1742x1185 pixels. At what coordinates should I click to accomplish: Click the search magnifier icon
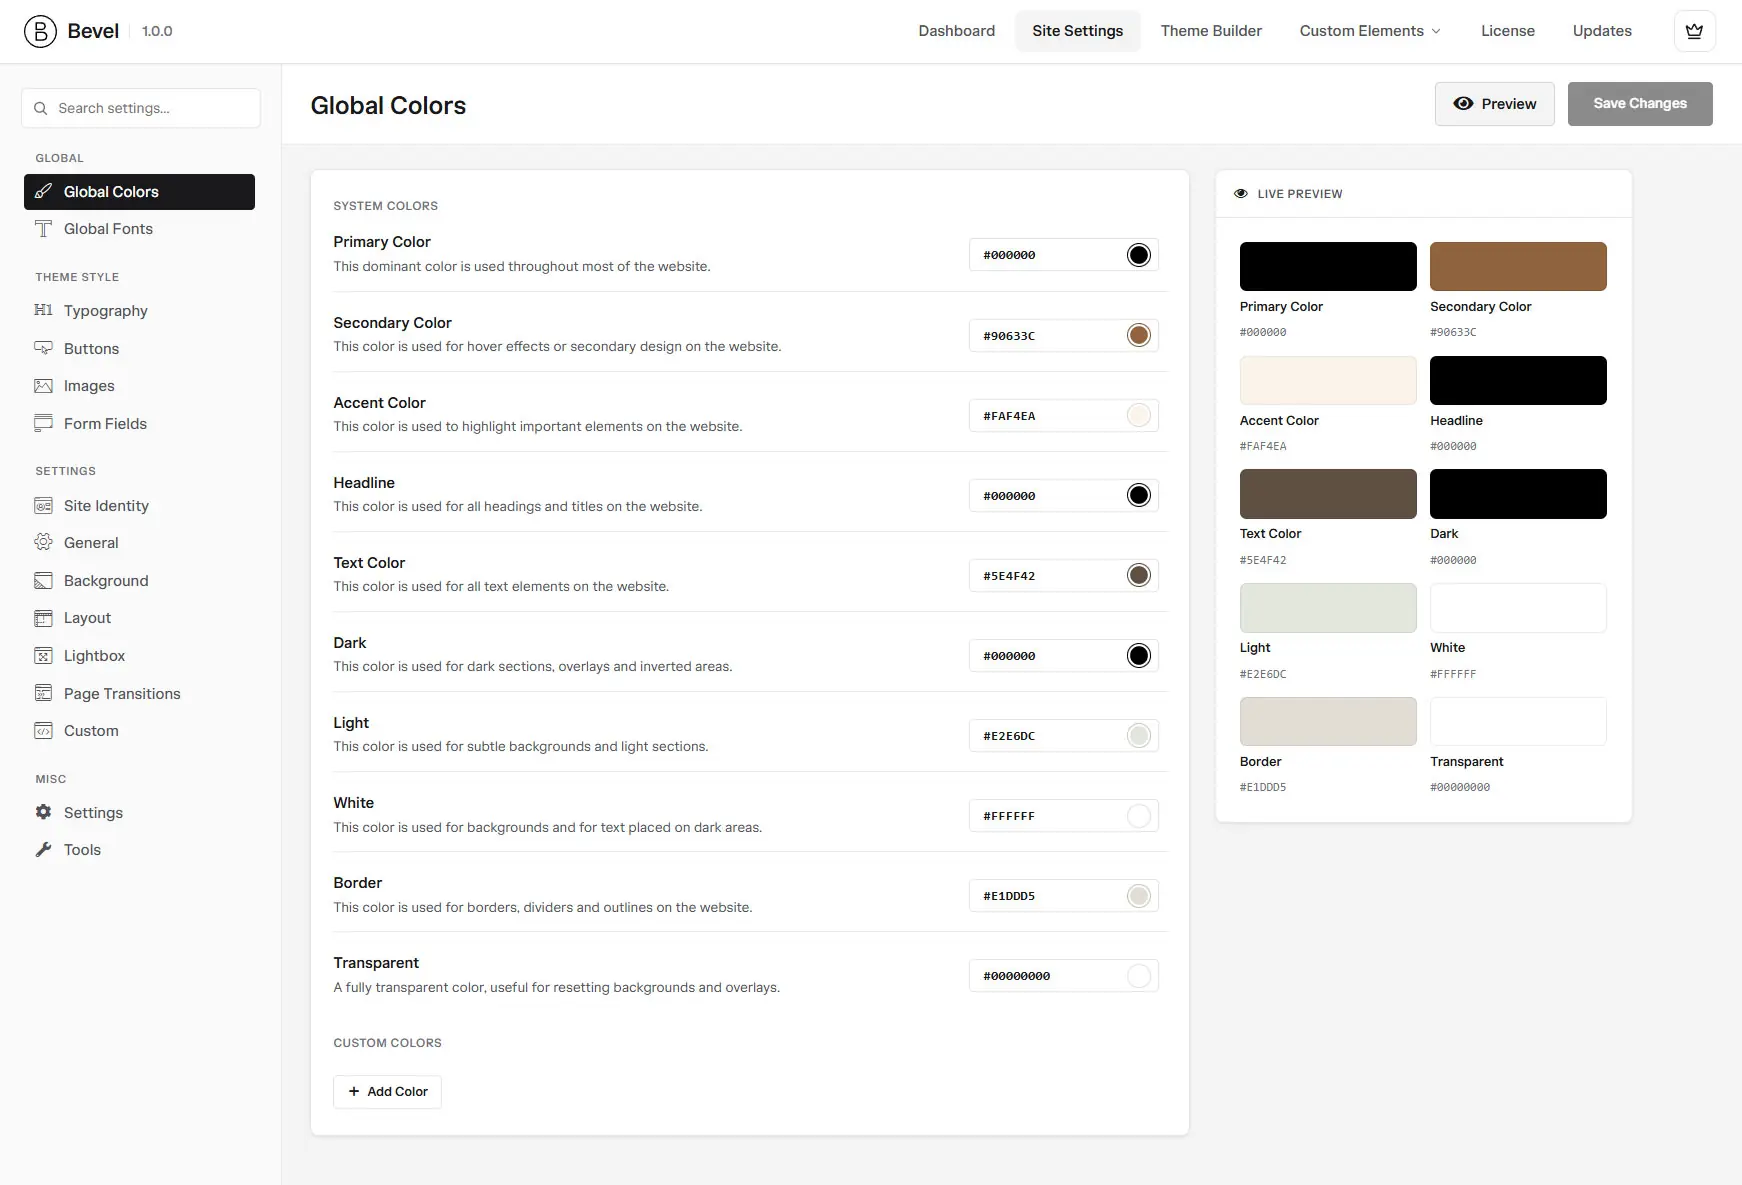tap(41, 108)
